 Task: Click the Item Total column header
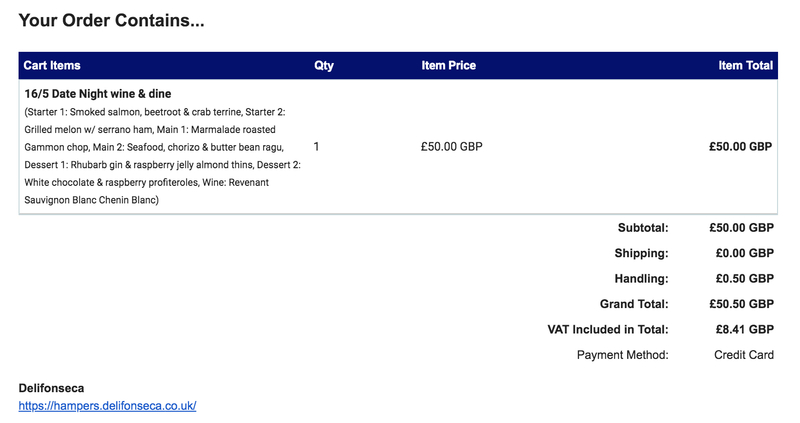pyautogui.click(x=745, y=66)
